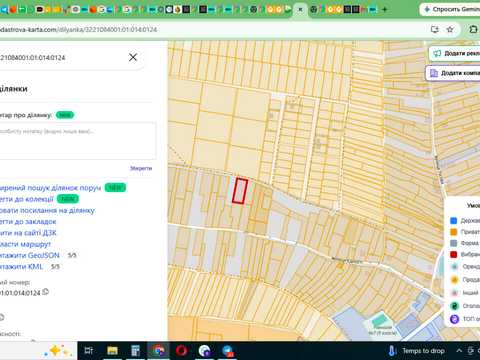
Task: Click the pink legend marker
Action: pyautogui.click(x=454, y=293)
